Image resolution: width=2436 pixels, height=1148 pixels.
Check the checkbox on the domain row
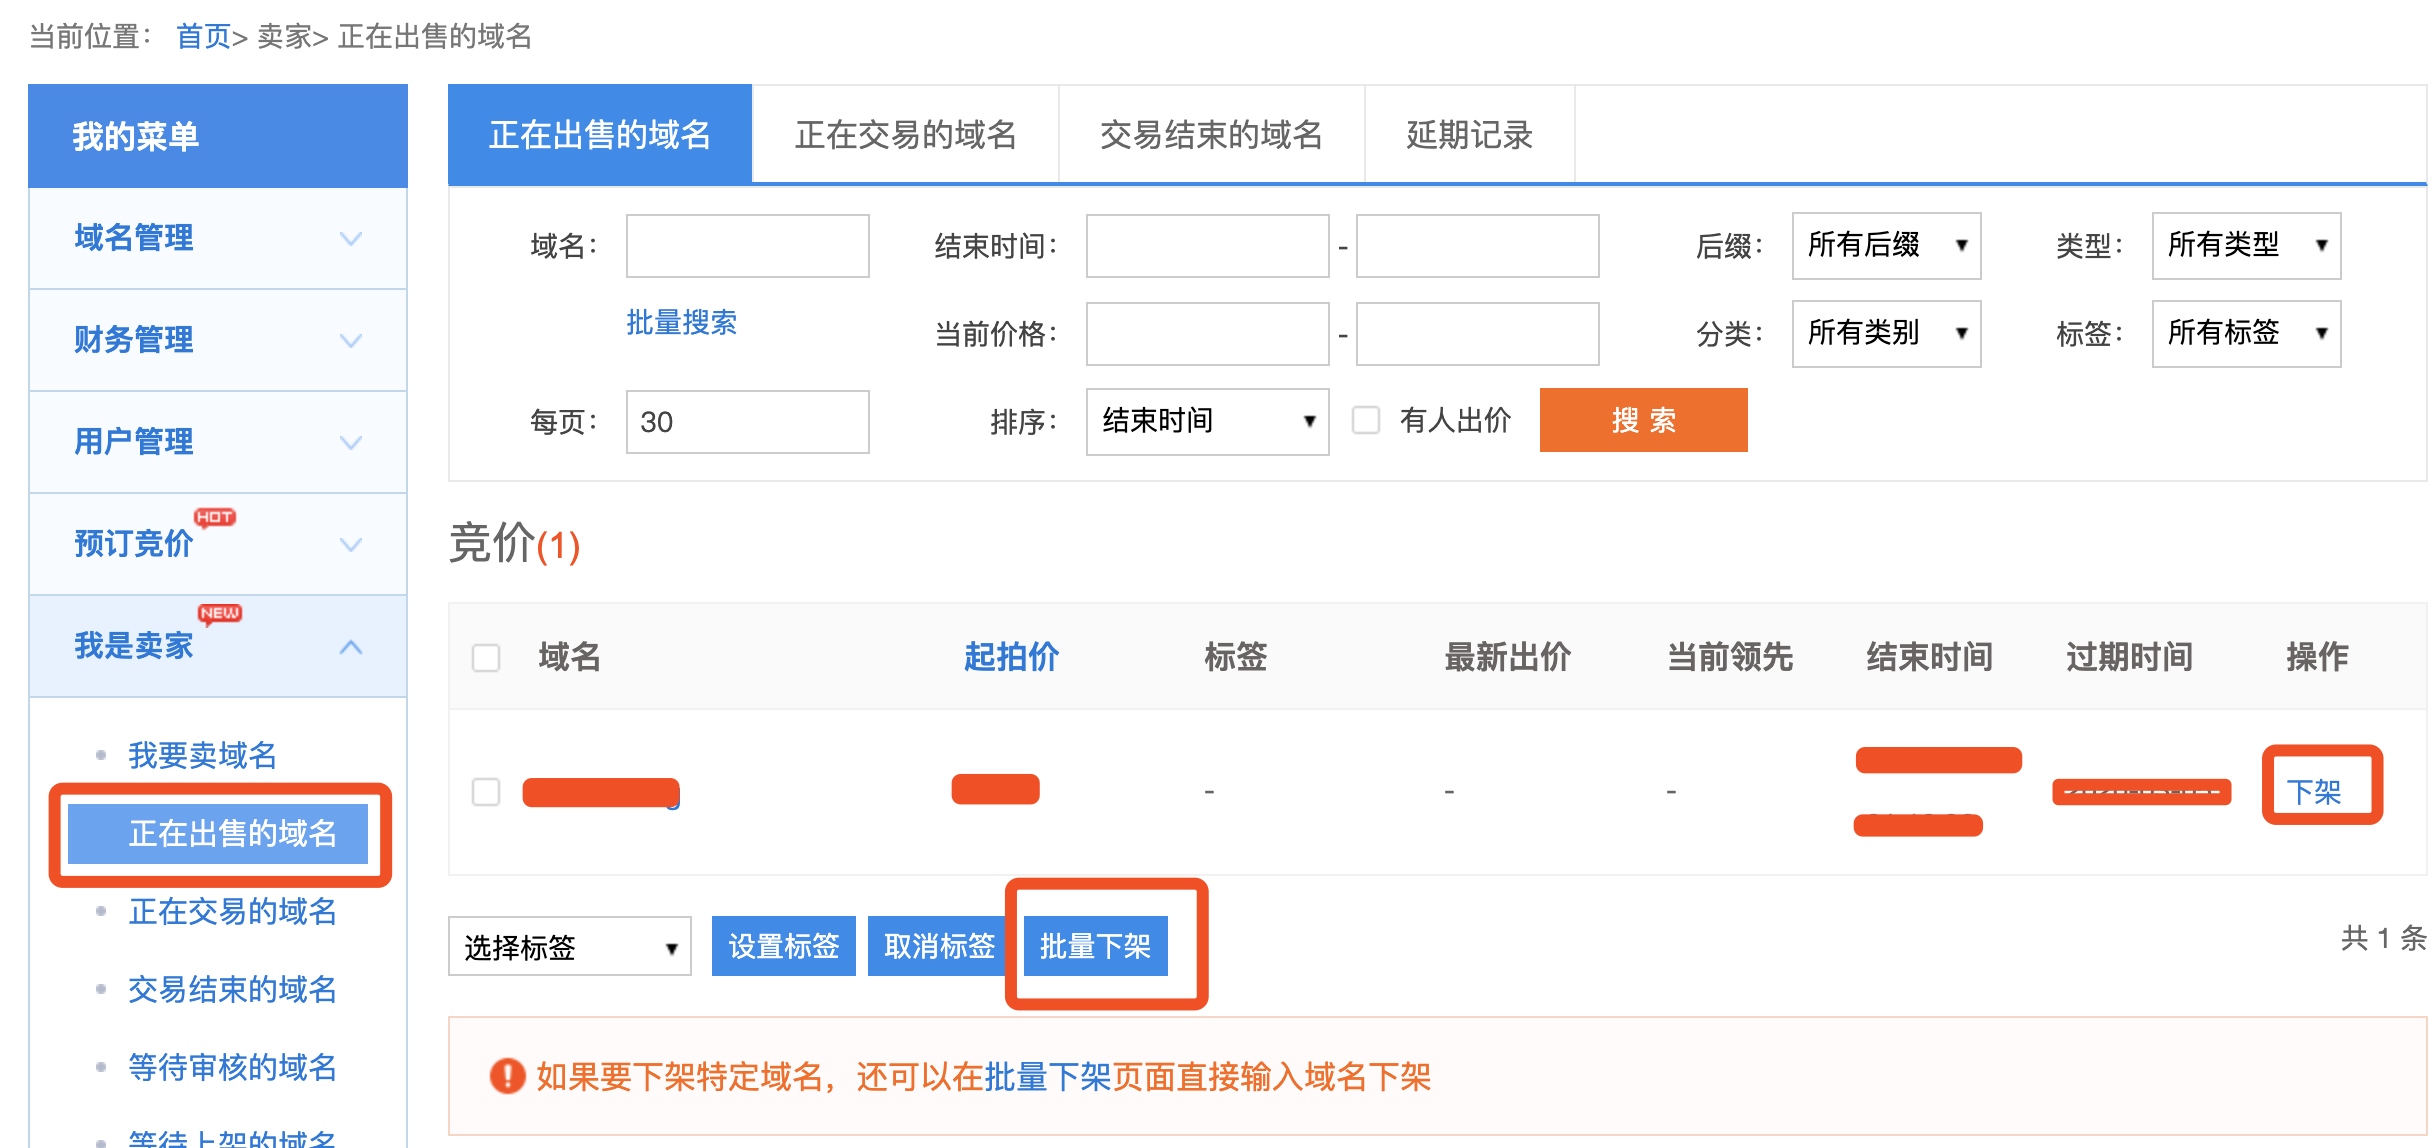tap(486, 792)
